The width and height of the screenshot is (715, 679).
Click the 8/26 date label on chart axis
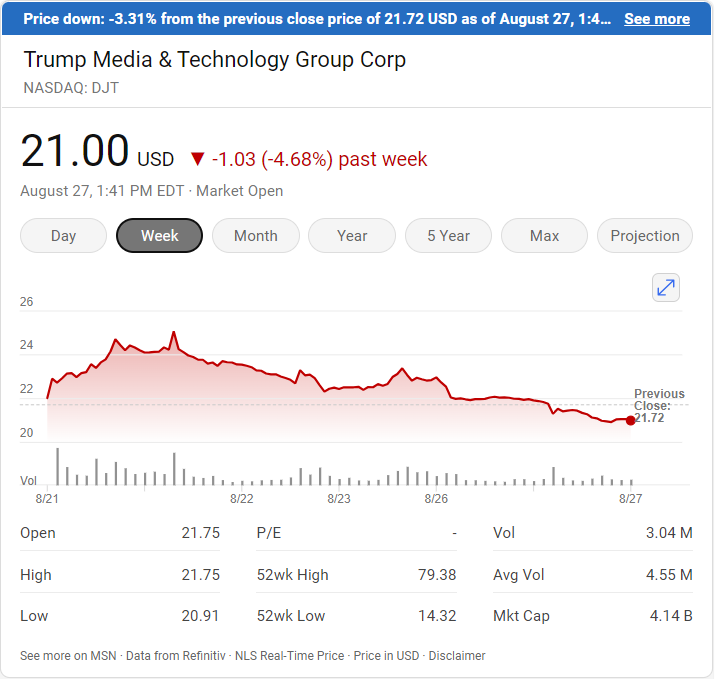click(x=436, y=498)
